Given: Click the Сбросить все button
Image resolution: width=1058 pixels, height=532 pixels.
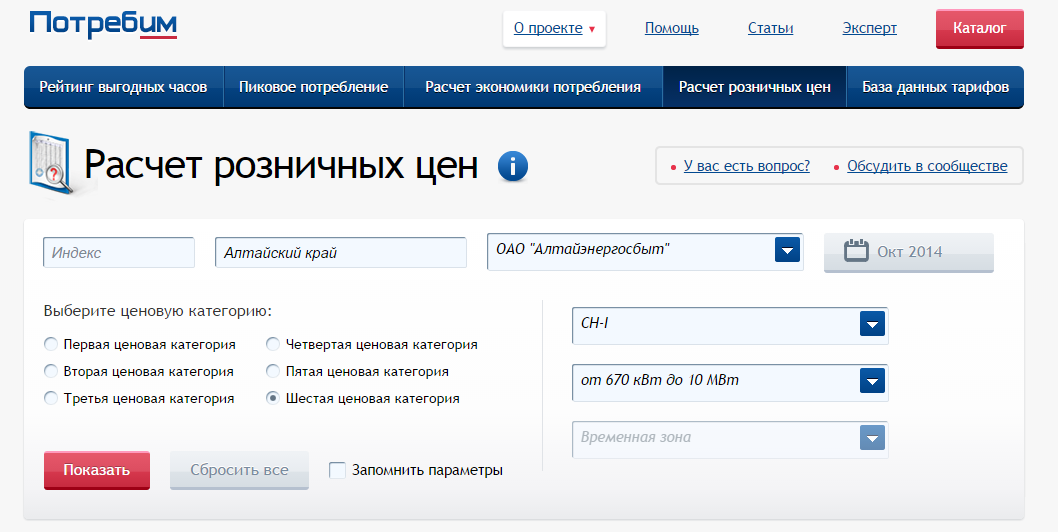Looking at the screenshot, I should pos(240,470).
